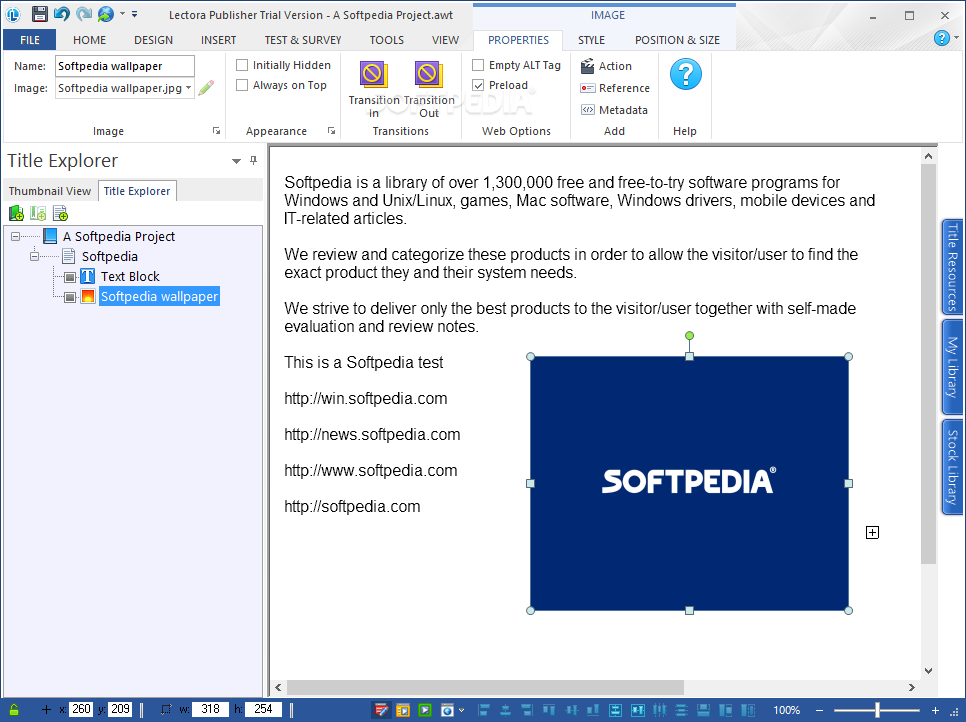Select the Text Block tree item
Screen dimensions: 966x722
coord(130,277)
